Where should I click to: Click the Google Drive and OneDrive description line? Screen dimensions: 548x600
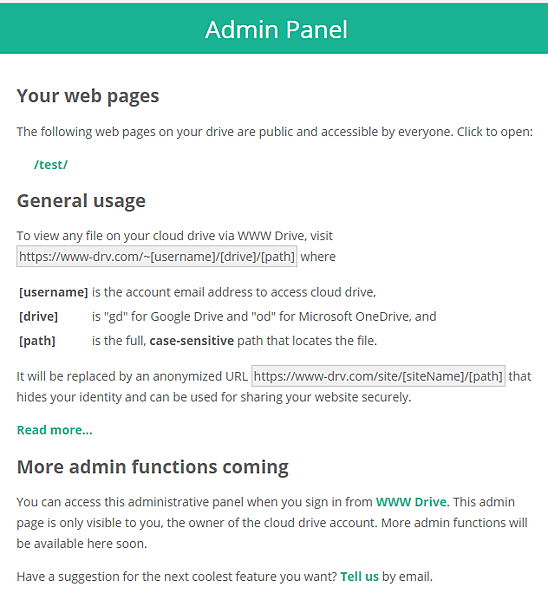[264, 316]
